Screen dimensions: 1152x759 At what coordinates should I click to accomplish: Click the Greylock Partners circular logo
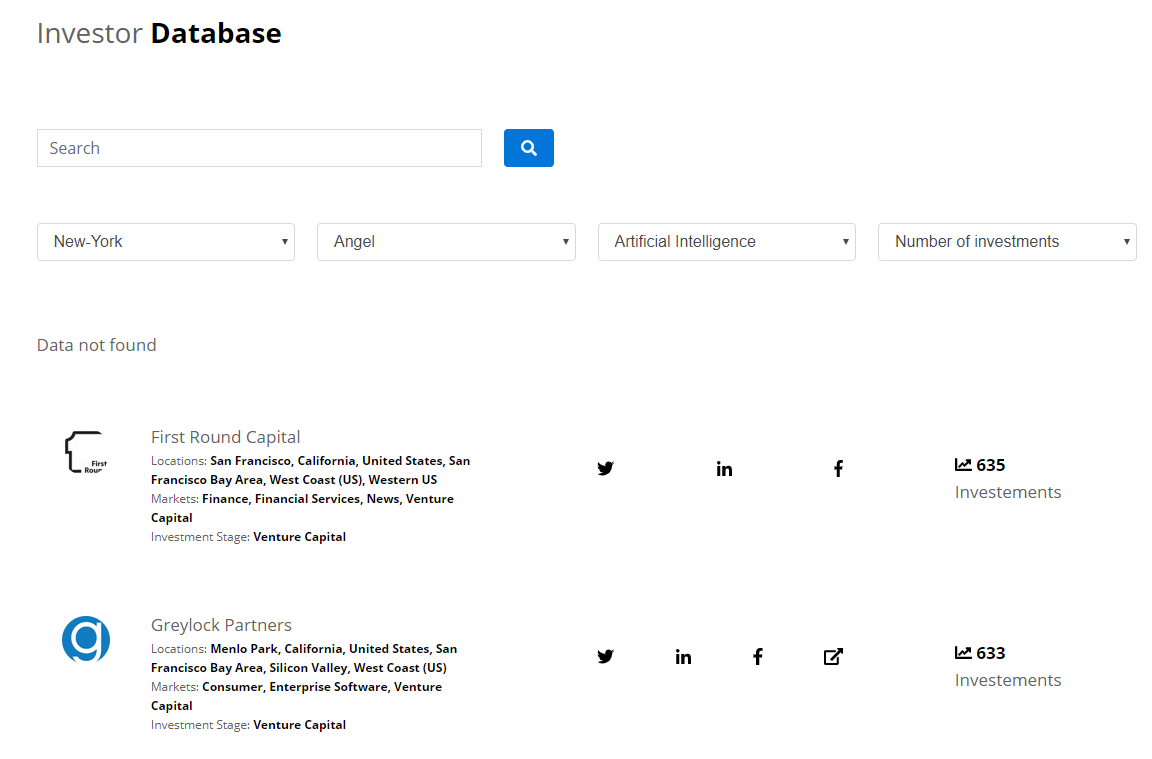point(86,639)
